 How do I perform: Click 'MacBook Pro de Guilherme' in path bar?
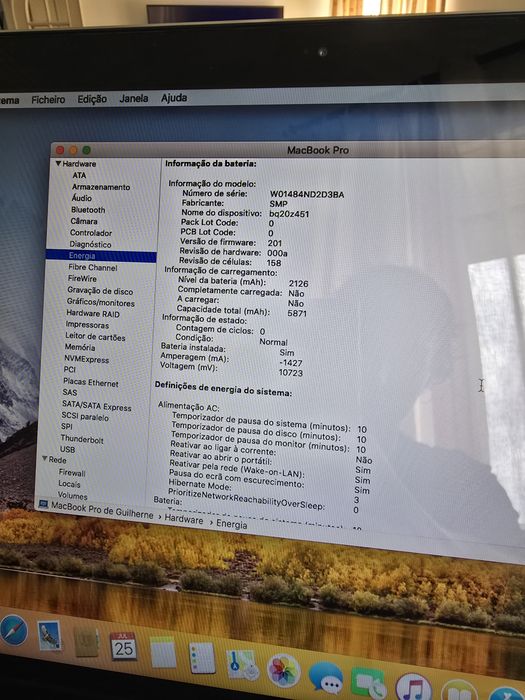click(x=102, y=510)
